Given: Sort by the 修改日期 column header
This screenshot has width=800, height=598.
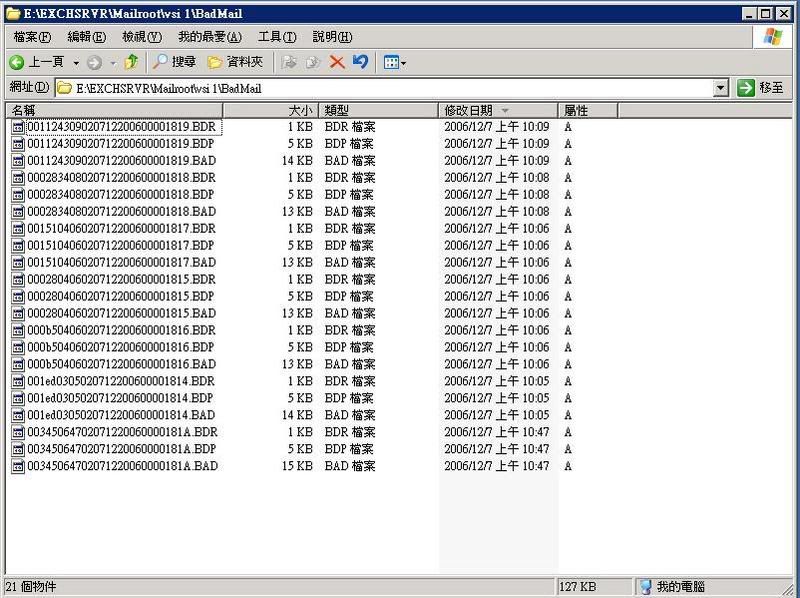Looking at the screenshot, I should [x=468, y=110].
